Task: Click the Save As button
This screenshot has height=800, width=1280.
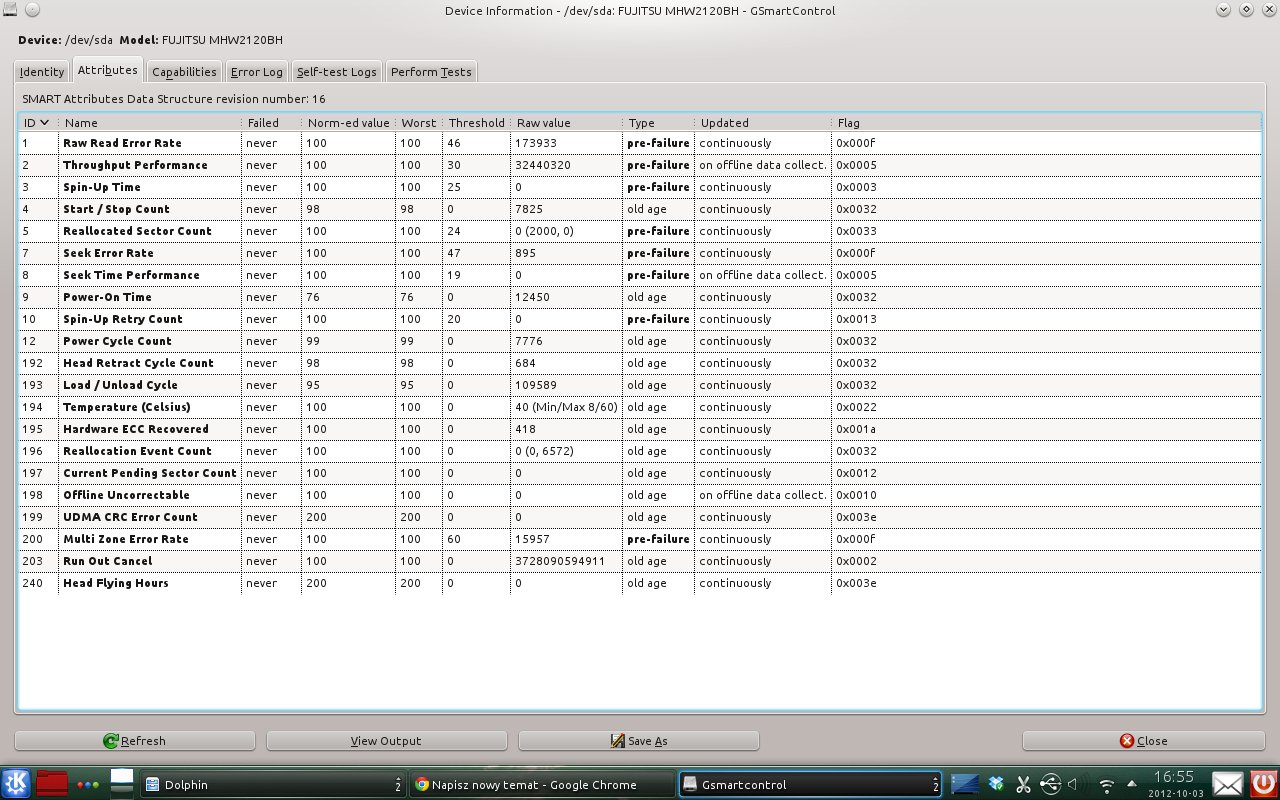Action: (639, 741)
